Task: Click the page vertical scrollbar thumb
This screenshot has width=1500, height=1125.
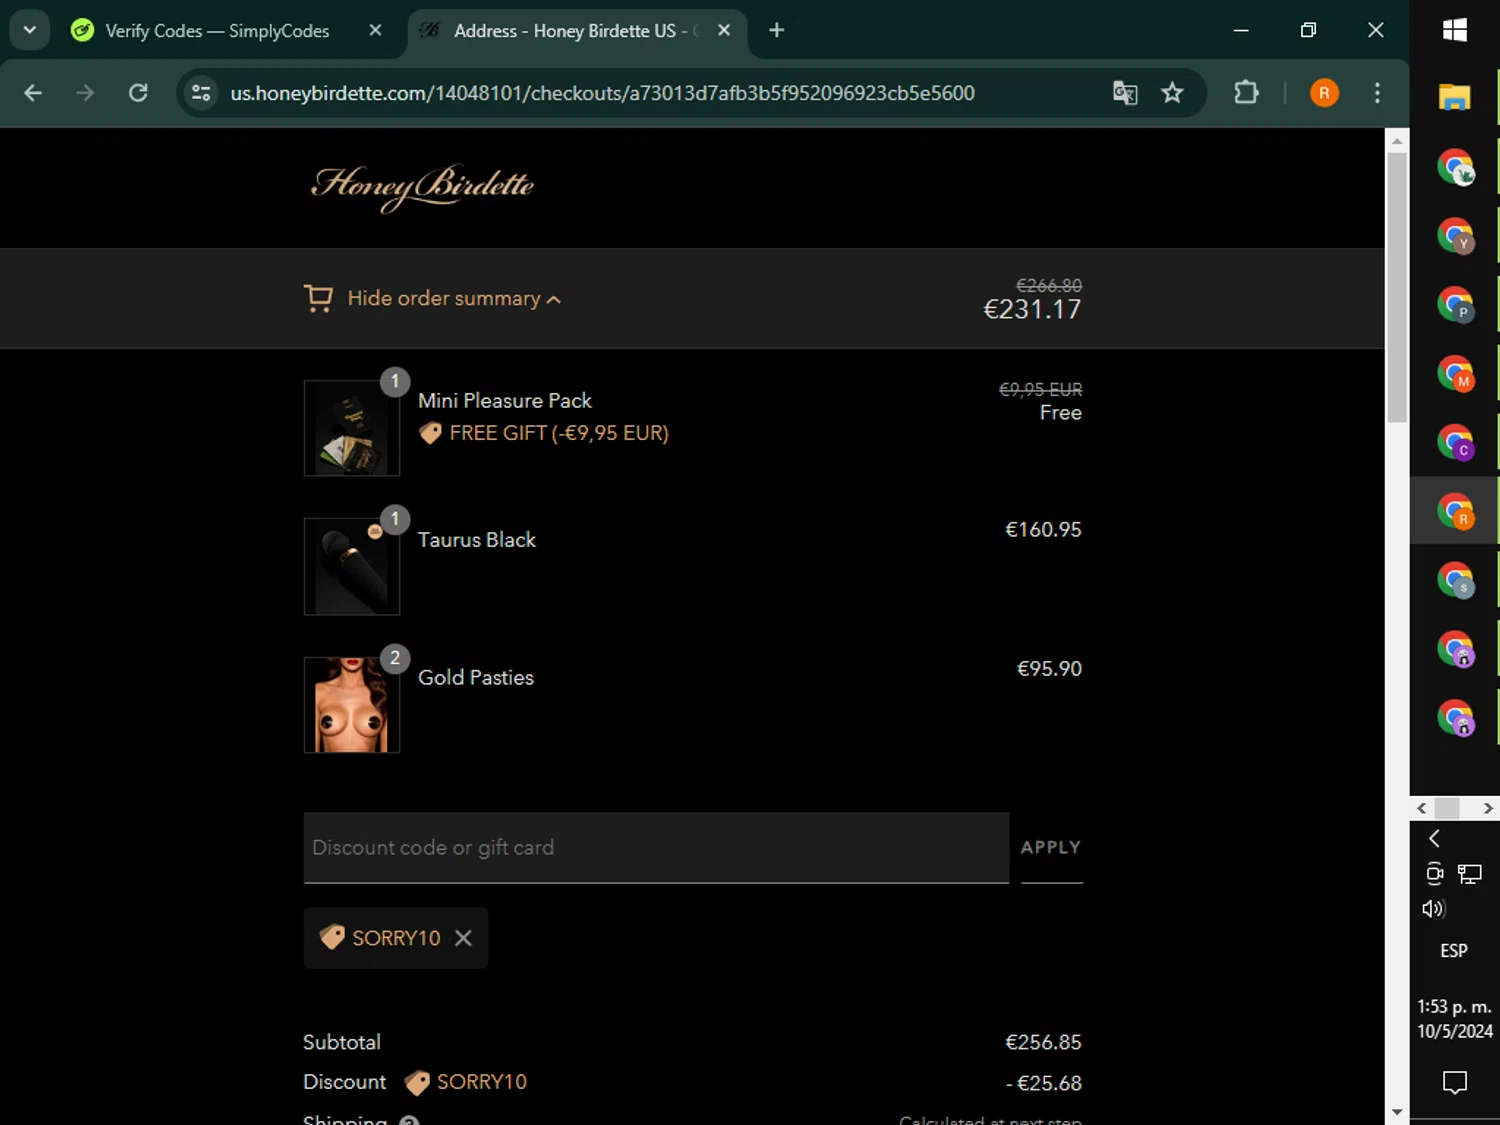Action: pyautogui.click(x=1396, y=287)
